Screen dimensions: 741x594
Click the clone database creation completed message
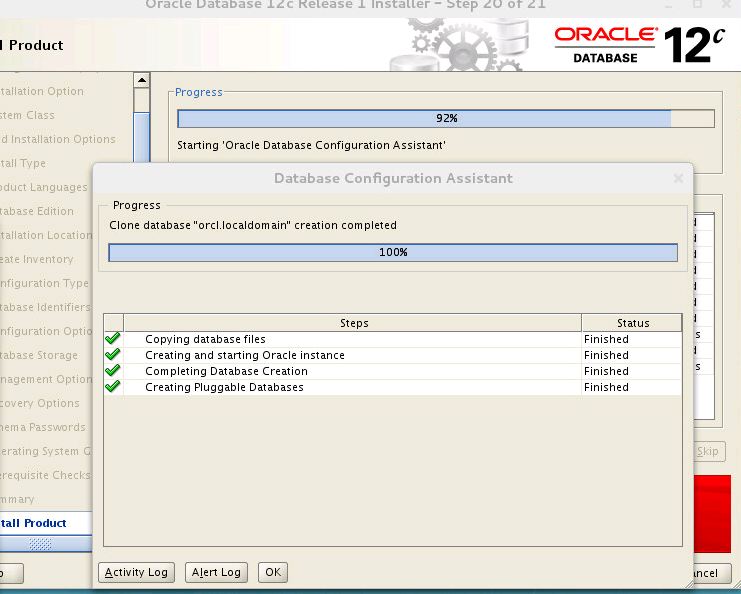253,225
